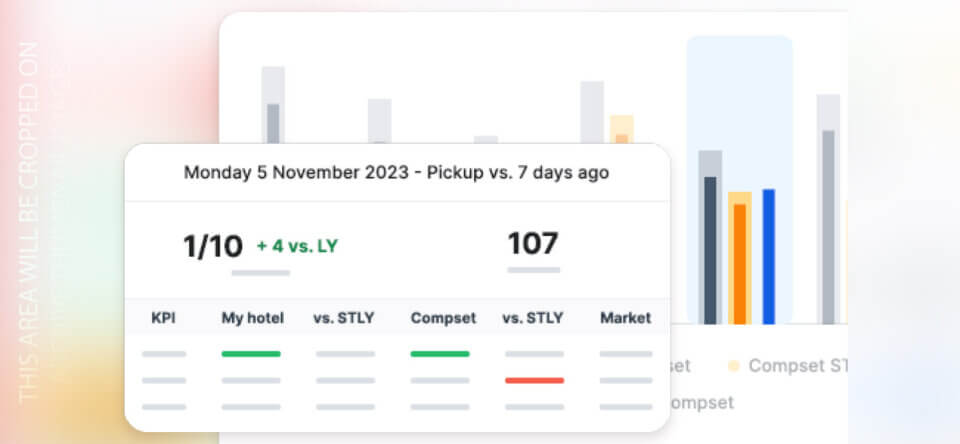Select the My hotel column header
This screenshot has height=444, width=960.
[252, 318]
